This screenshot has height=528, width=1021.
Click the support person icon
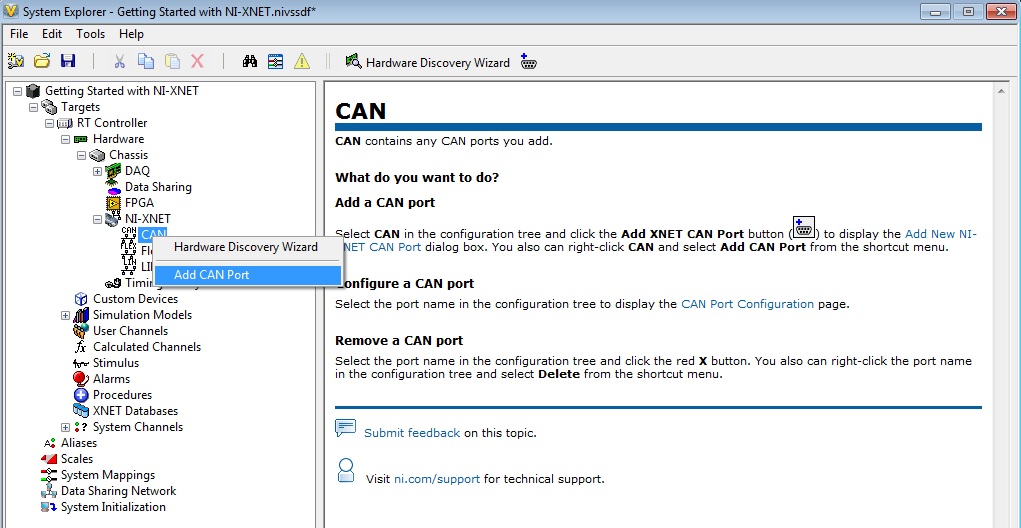346,470
